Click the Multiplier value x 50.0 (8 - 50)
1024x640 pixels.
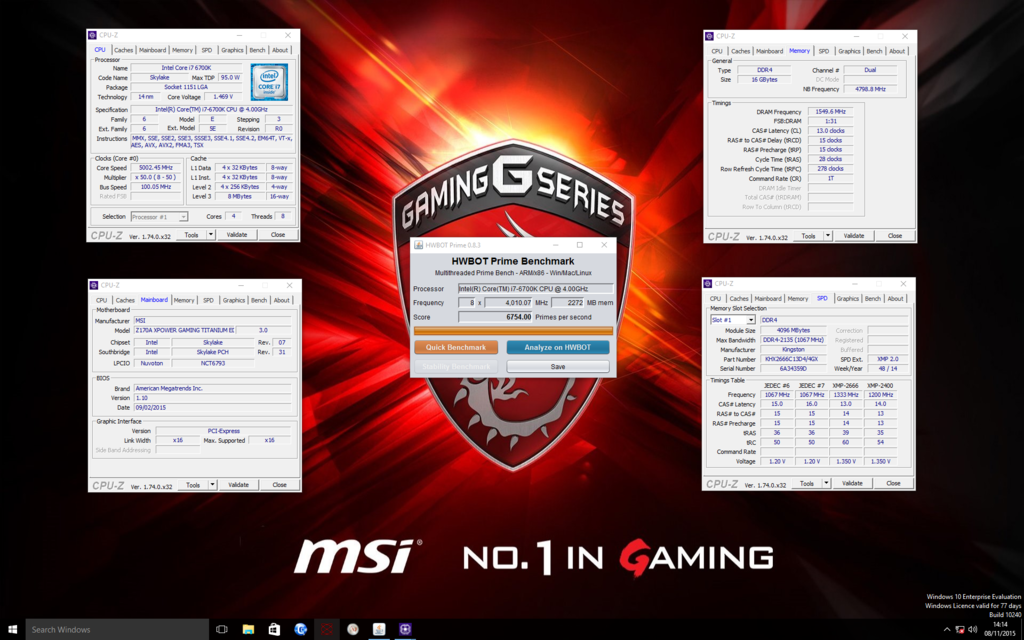click(x=155, y=177)
